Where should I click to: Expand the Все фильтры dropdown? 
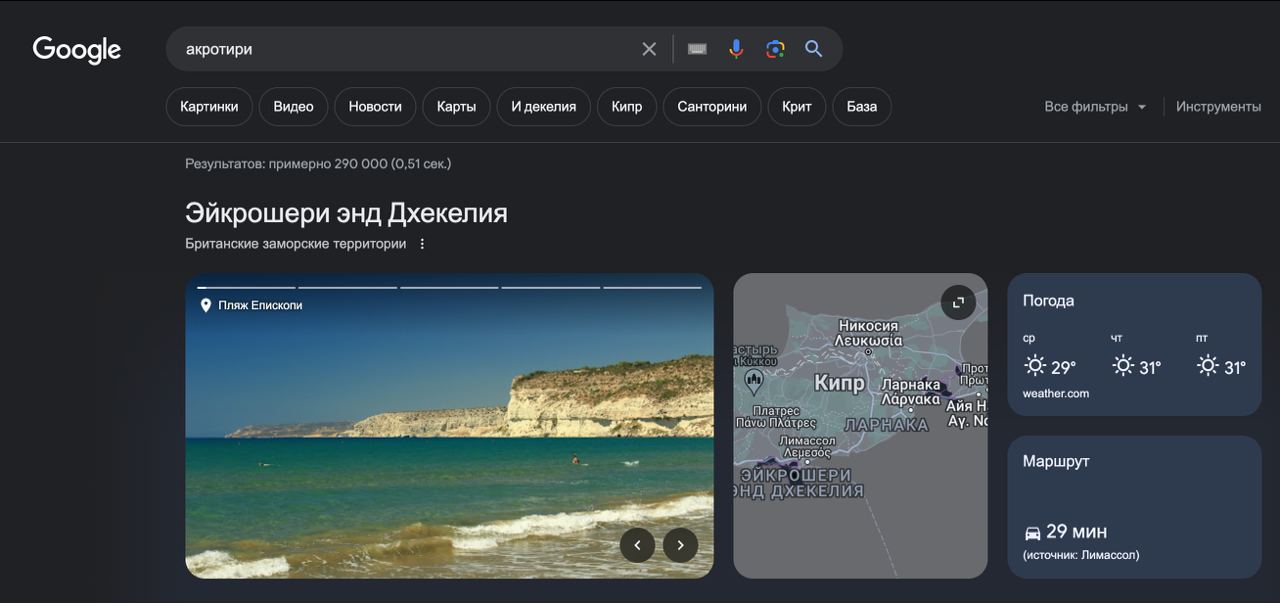coord(1095,107)
